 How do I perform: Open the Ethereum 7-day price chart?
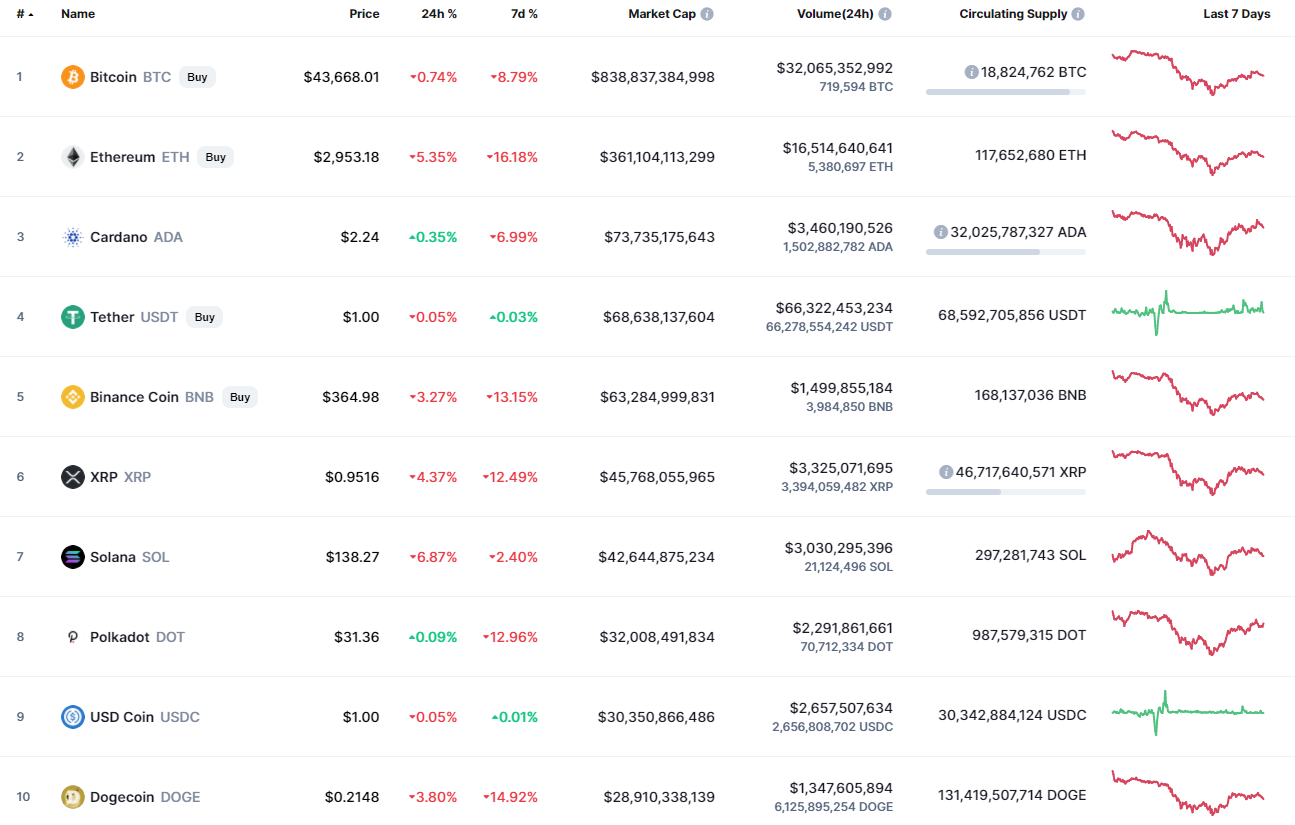[1188, 152]
